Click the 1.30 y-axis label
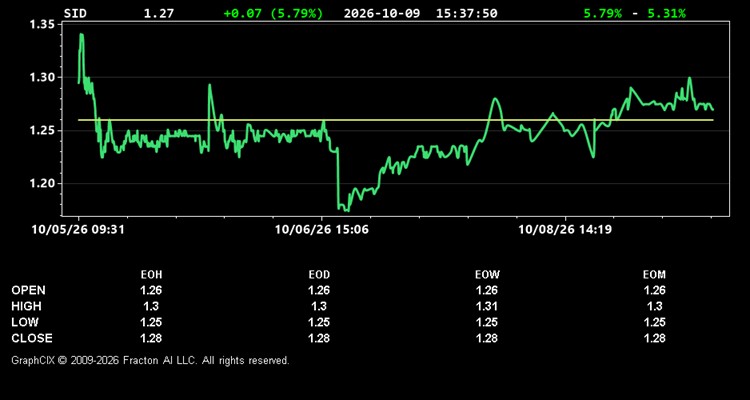 click(x=43, y=78)
